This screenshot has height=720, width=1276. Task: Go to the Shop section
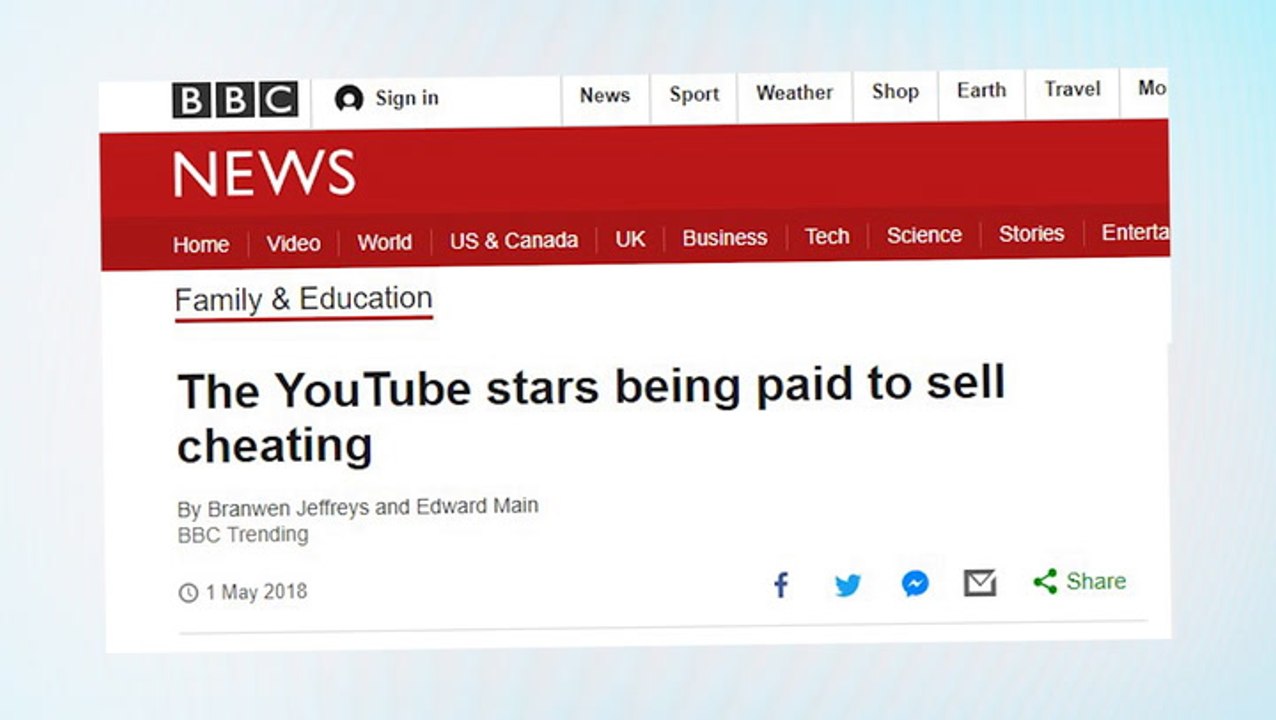coord(895,92)
